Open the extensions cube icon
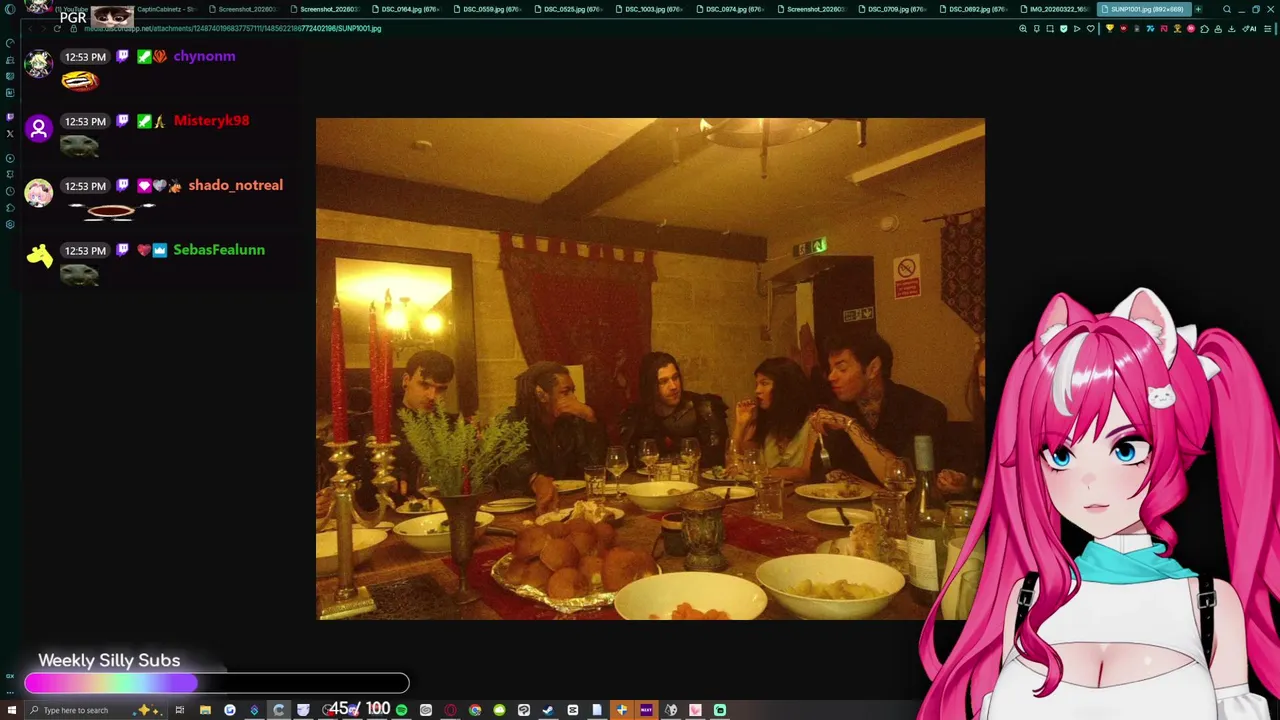This screenshot has height=720, width=1280. click(1204, 29)
